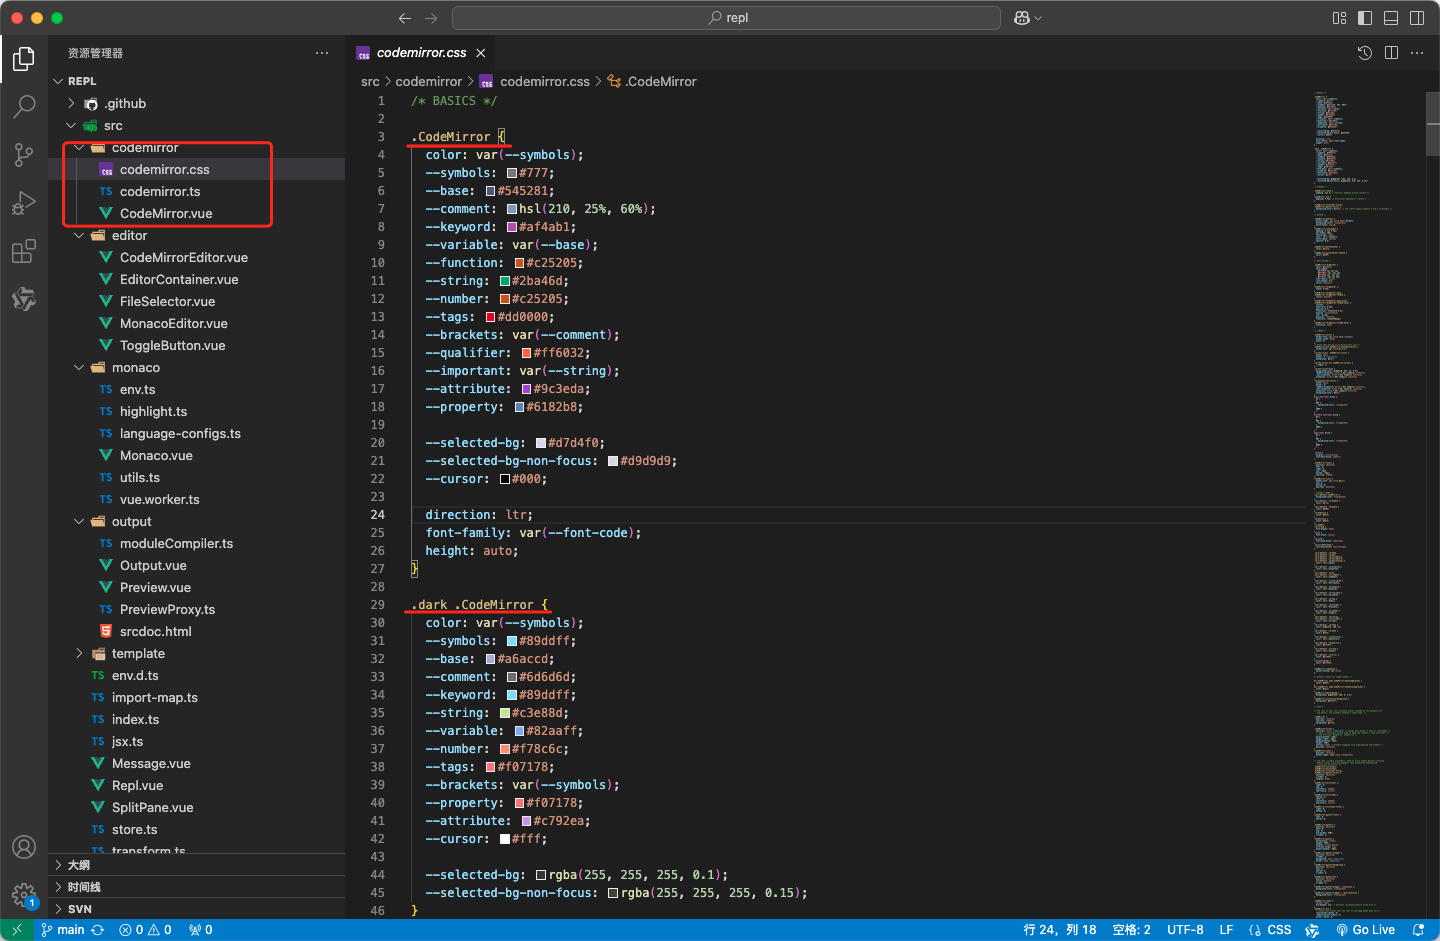This screenshot has height=941, width=1440.
Task: Start Go Live server
Action: 1365,930
